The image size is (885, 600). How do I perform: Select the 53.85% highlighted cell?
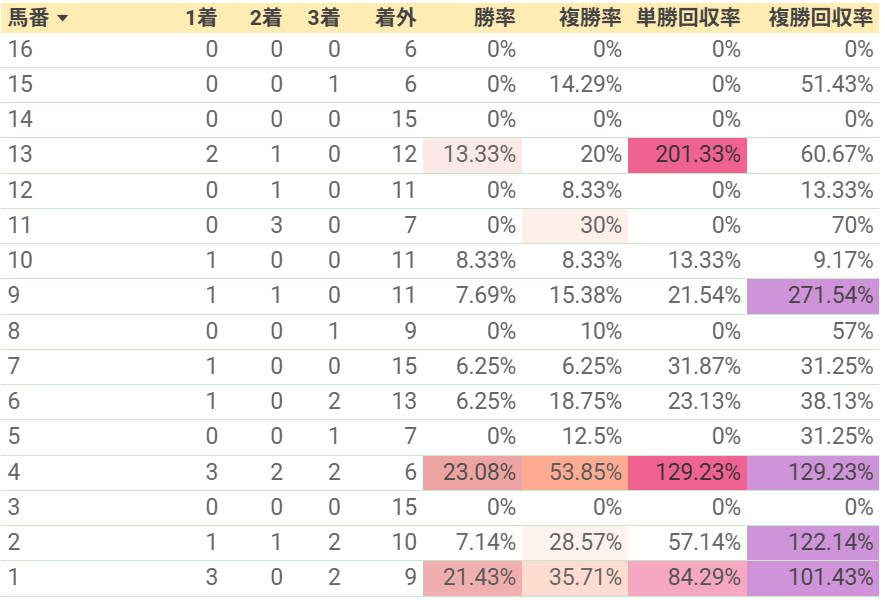click(575, 472)
